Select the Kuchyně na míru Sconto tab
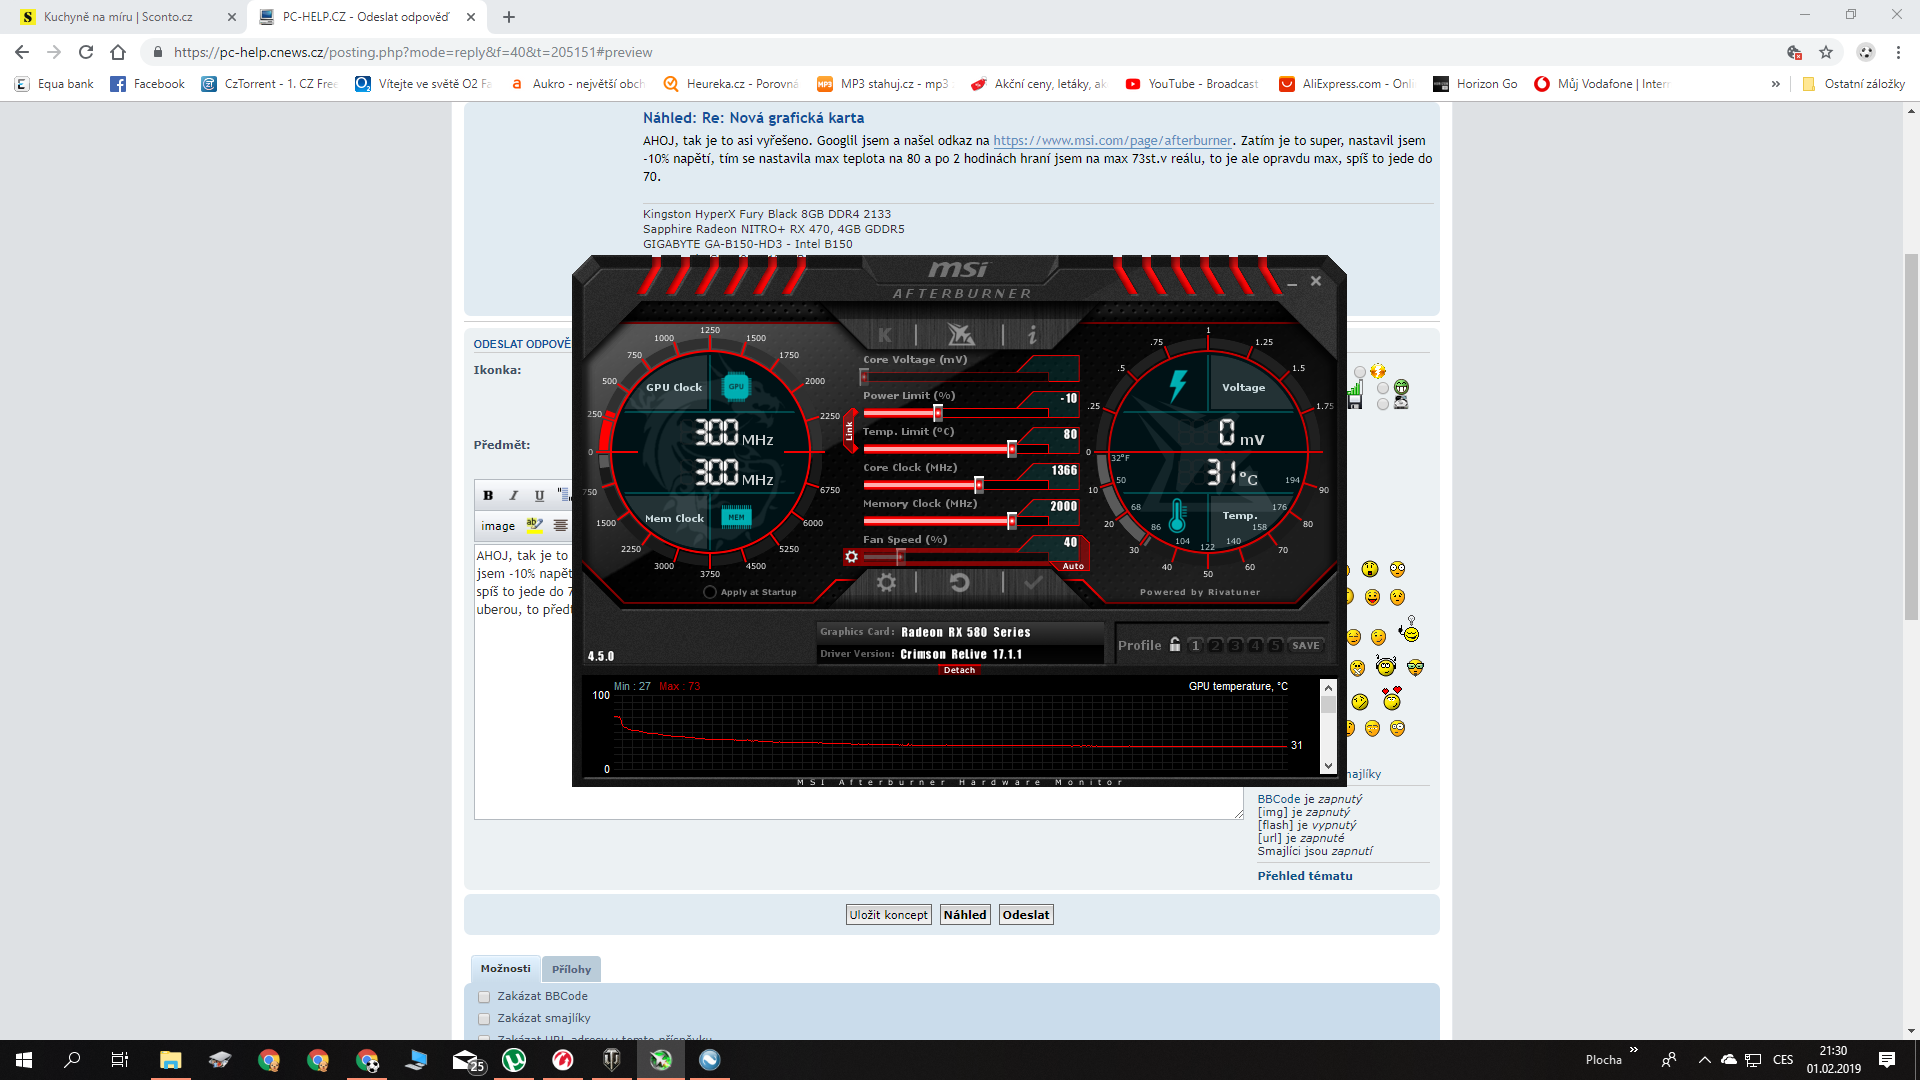 (118, 17)
